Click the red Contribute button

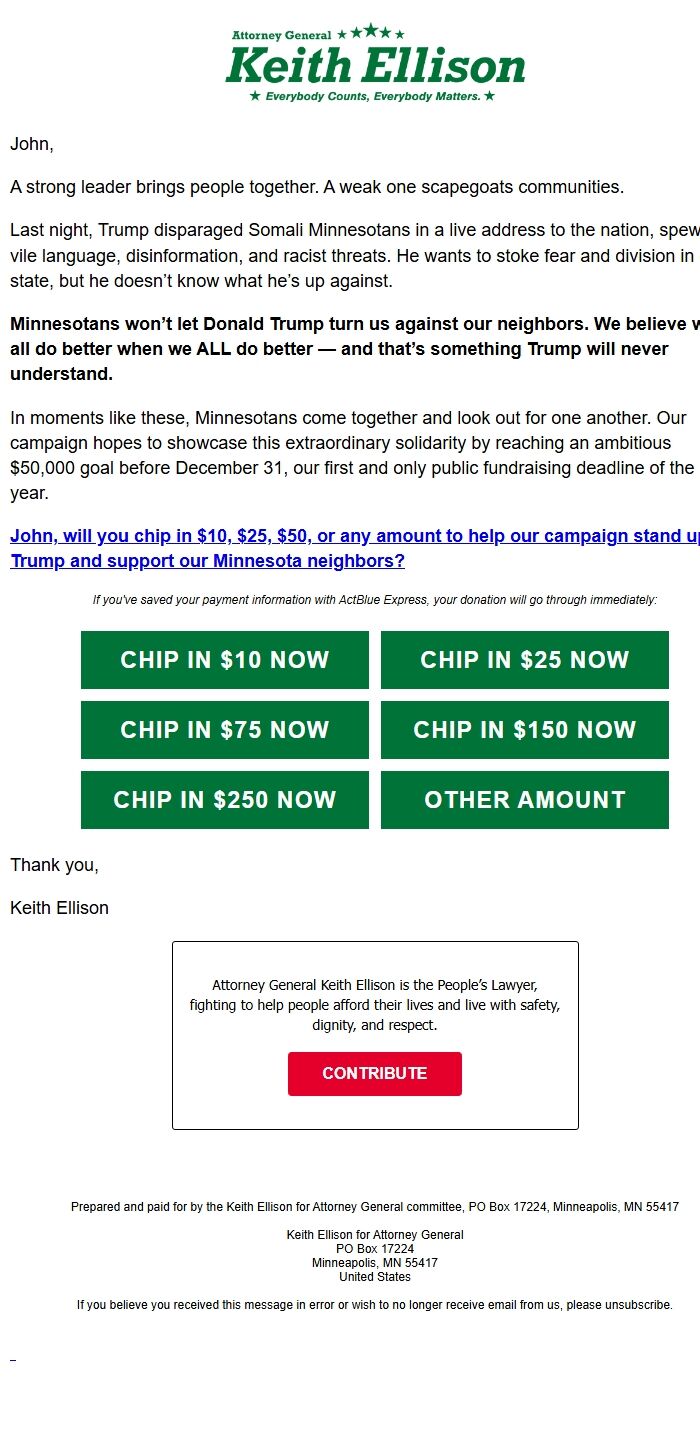click(374, 1073)
